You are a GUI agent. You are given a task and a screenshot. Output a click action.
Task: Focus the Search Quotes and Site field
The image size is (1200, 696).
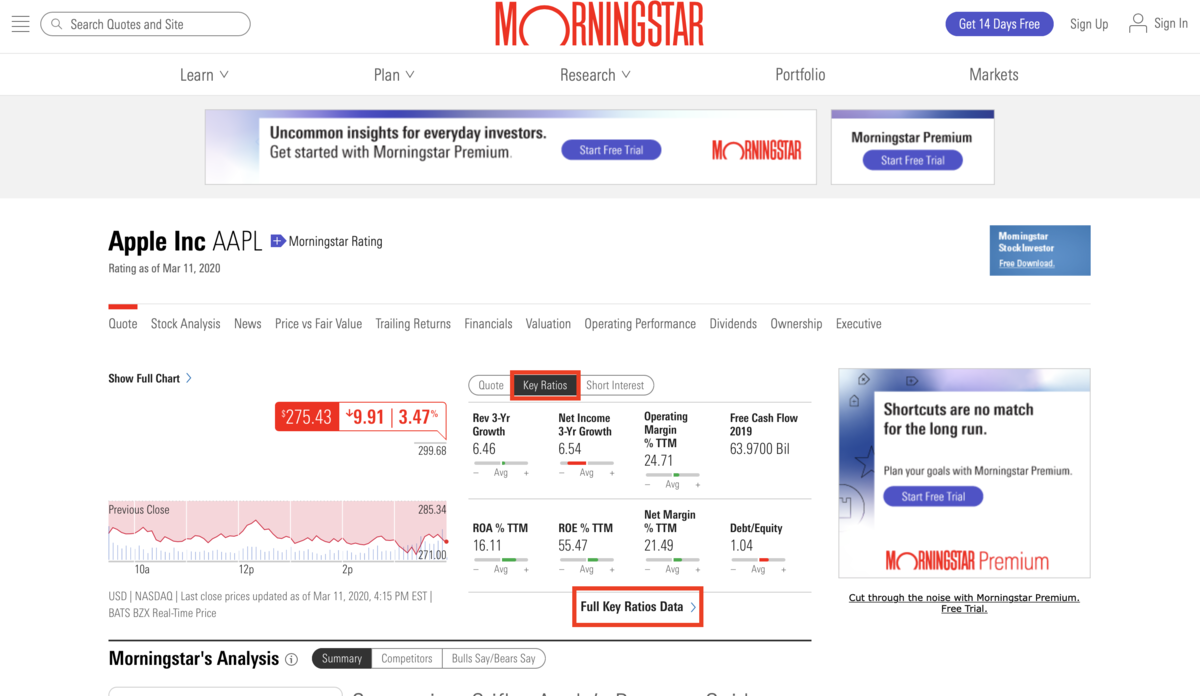145,24
